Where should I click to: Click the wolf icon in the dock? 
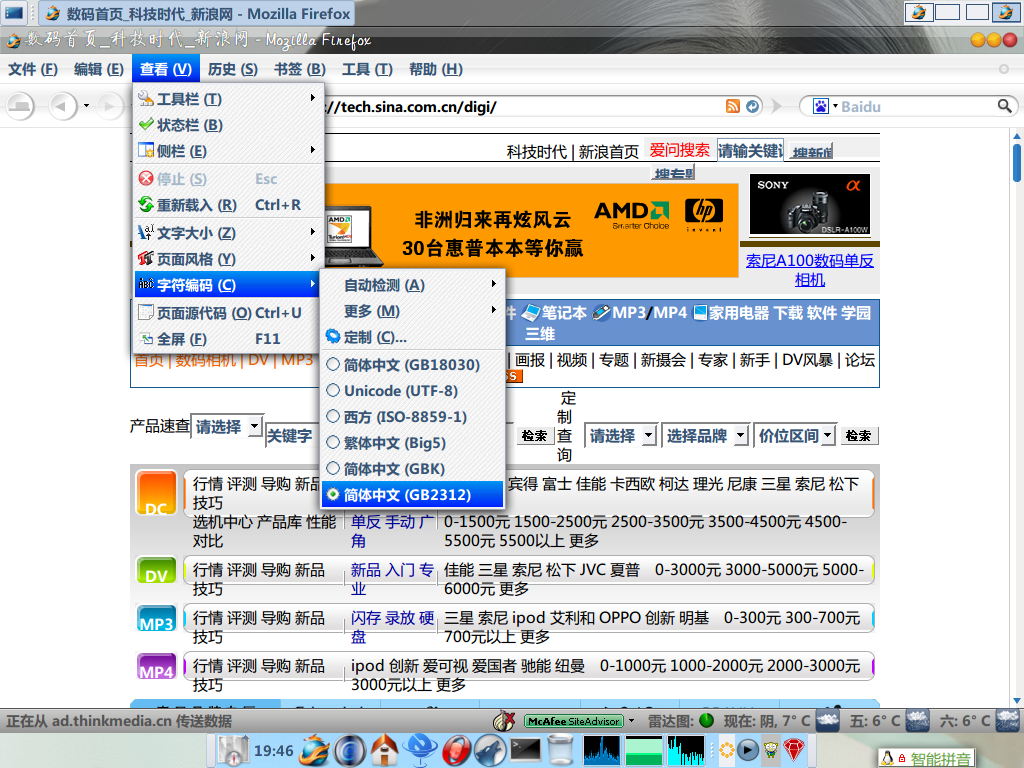(490, 750)
